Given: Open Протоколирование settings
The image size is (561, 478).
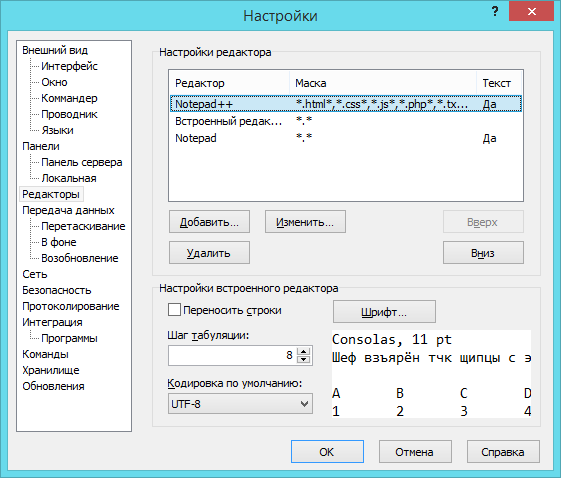Looking at the screenshot, I should [71, 306].
